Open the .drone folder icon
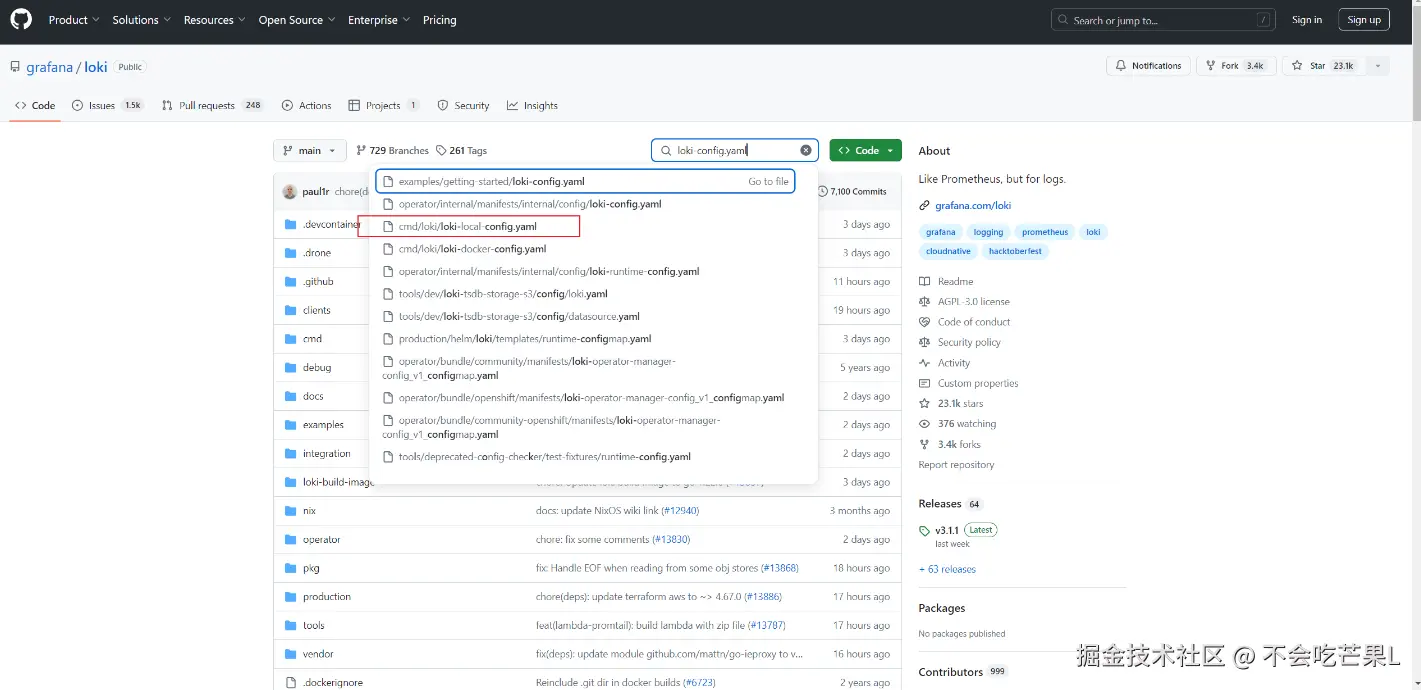 coord(291,253)
